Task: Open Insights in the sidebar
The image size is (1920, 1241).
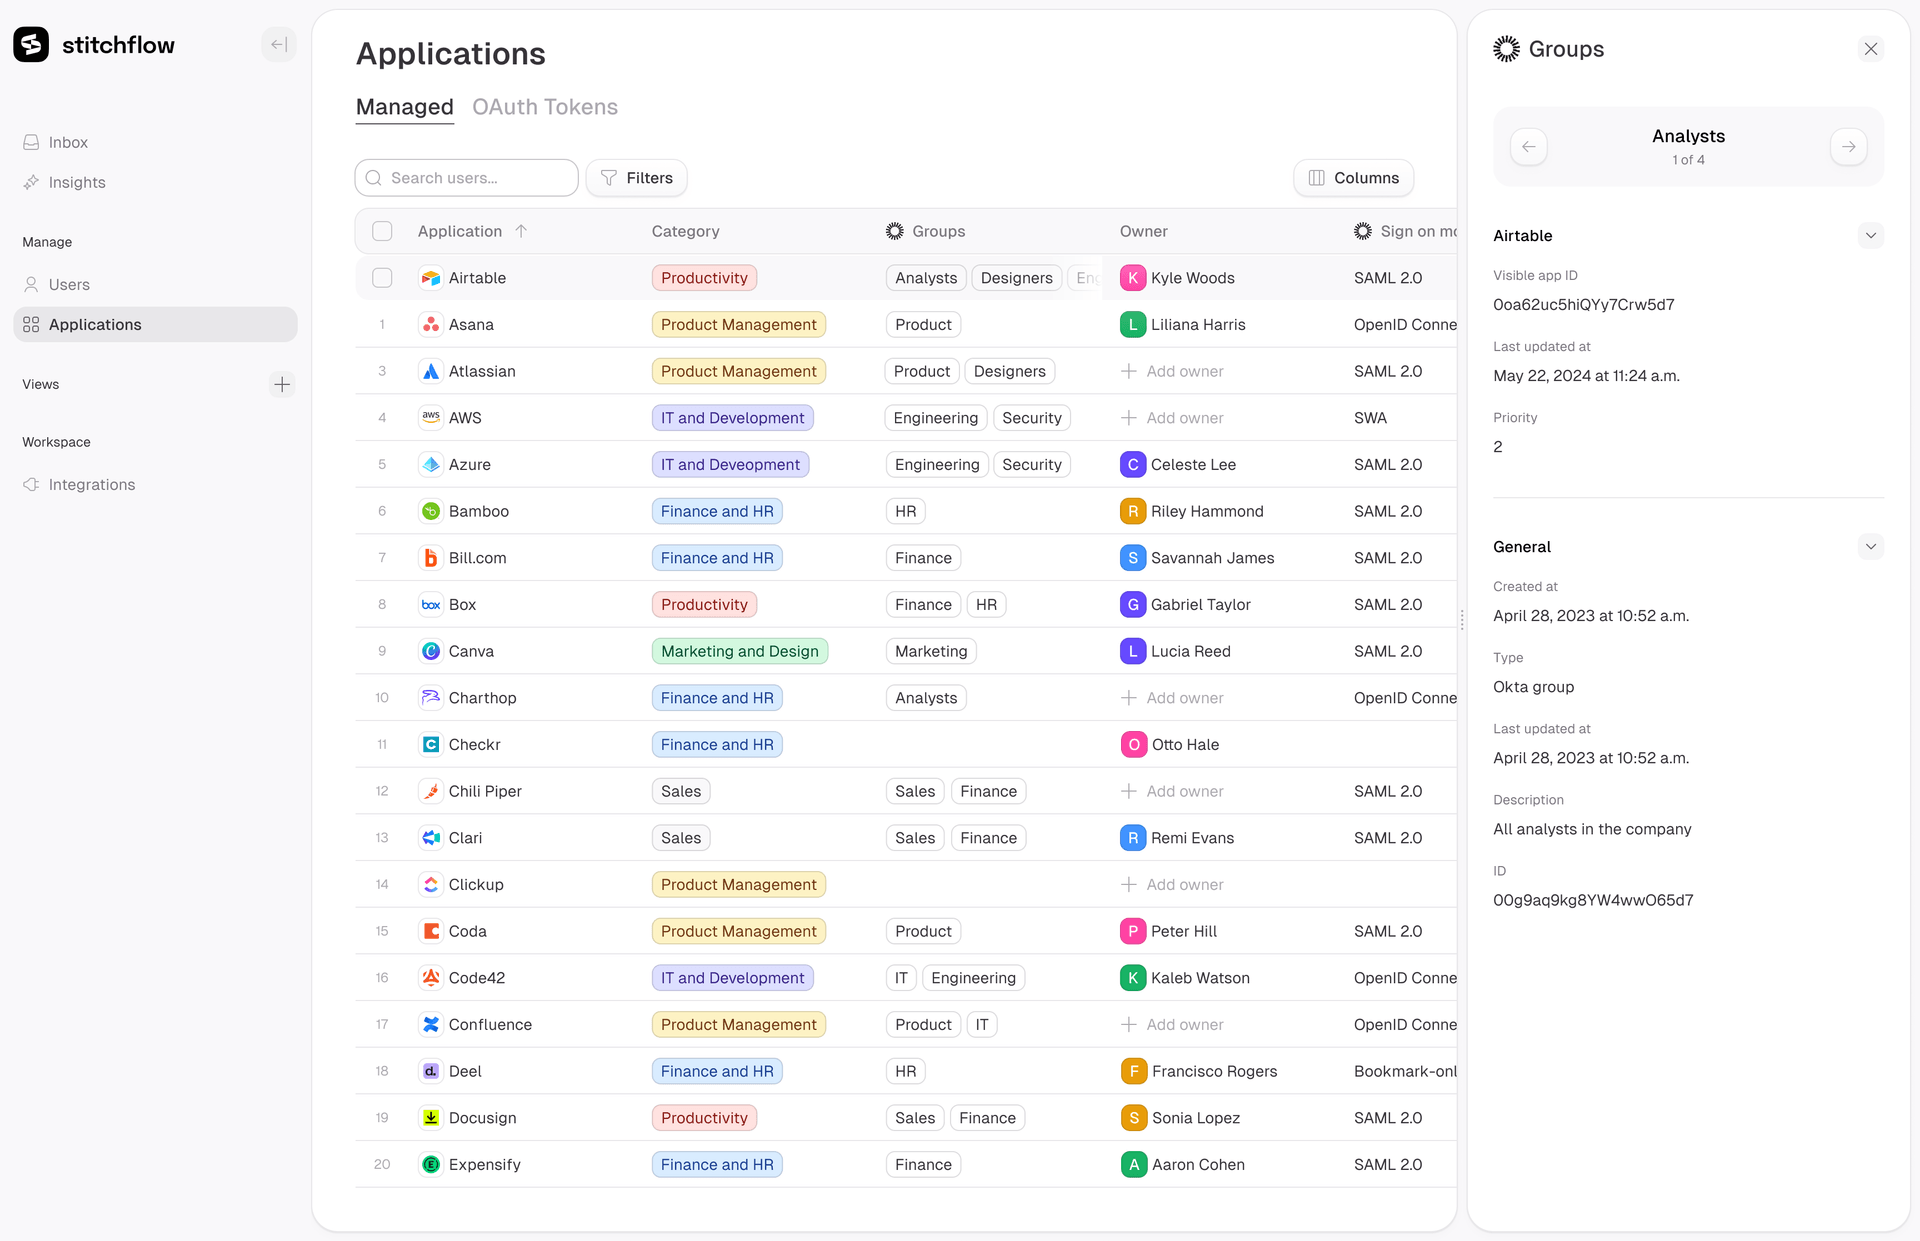Action: coord(76,182)
